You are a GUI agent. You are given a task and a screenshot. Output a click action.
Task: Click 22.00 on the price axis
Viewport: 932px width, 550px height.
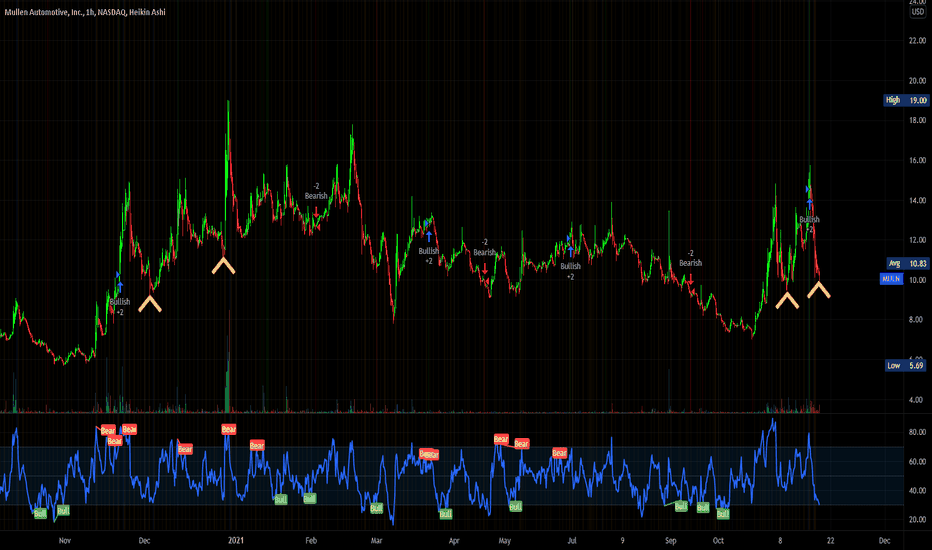(917, 40)
